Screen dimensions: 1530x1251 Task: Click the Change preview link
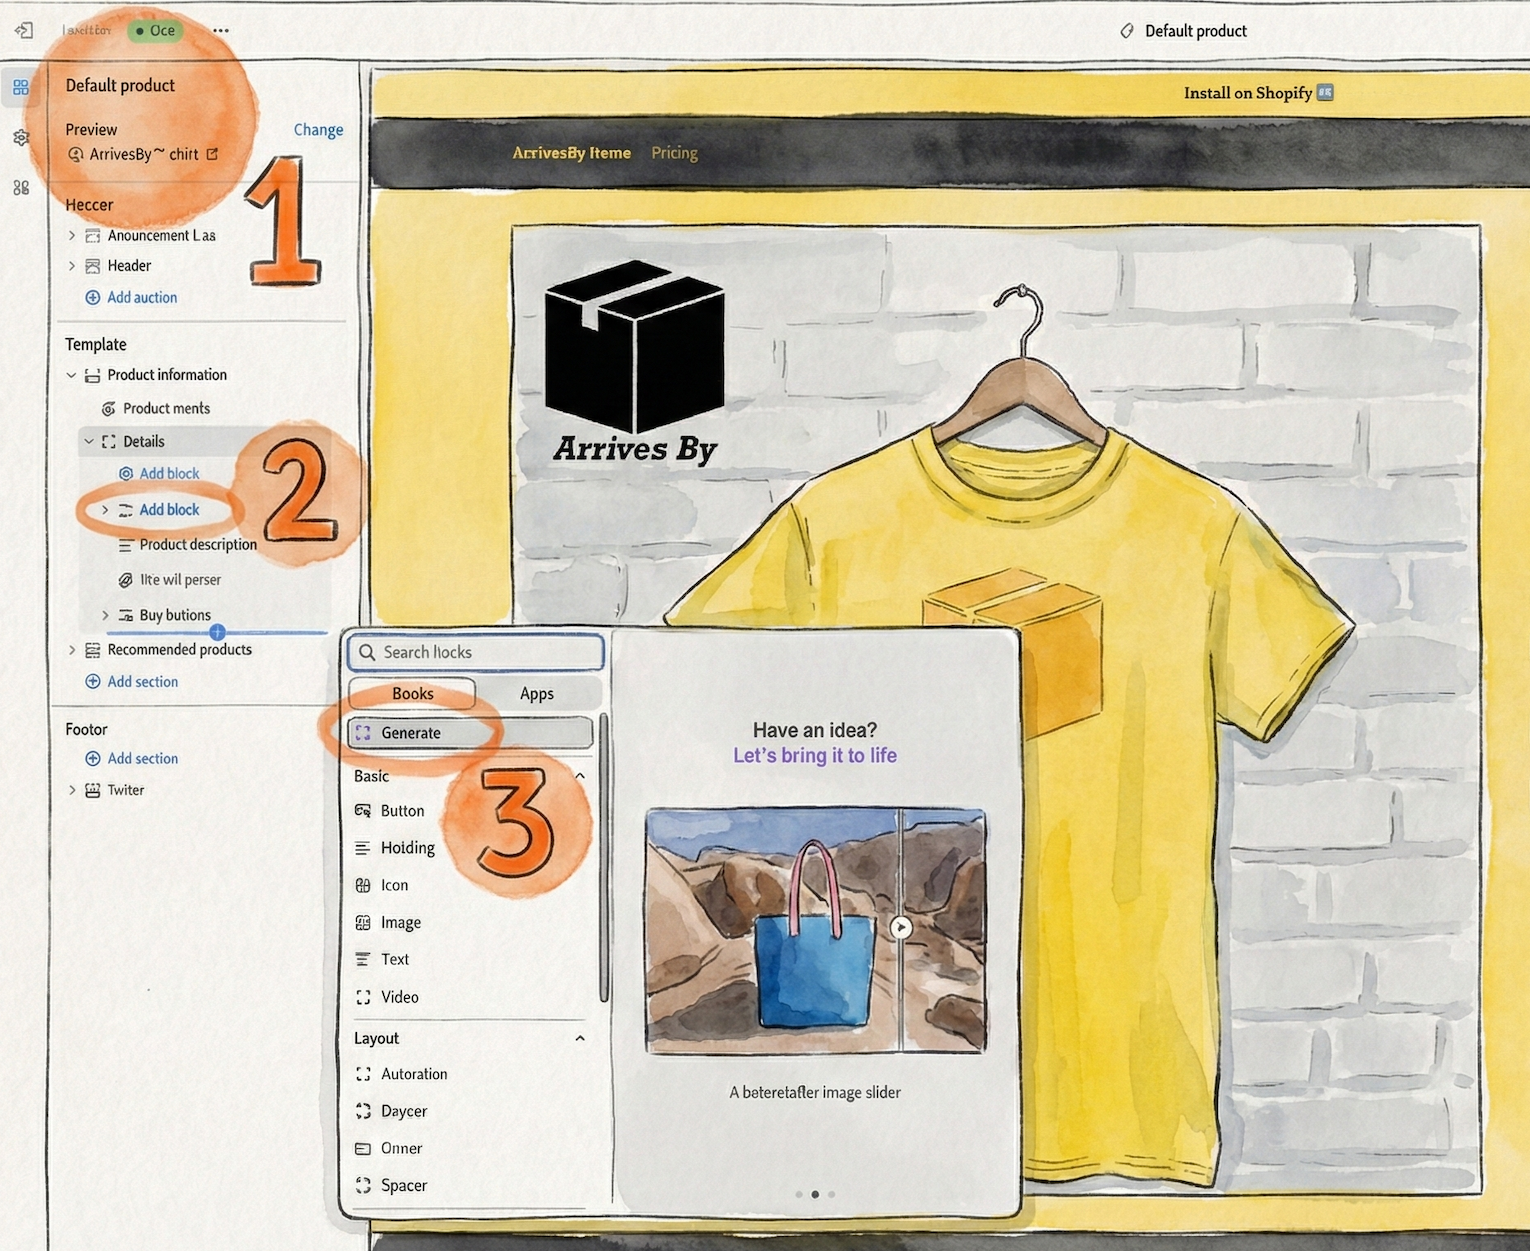tap(318, 129)
